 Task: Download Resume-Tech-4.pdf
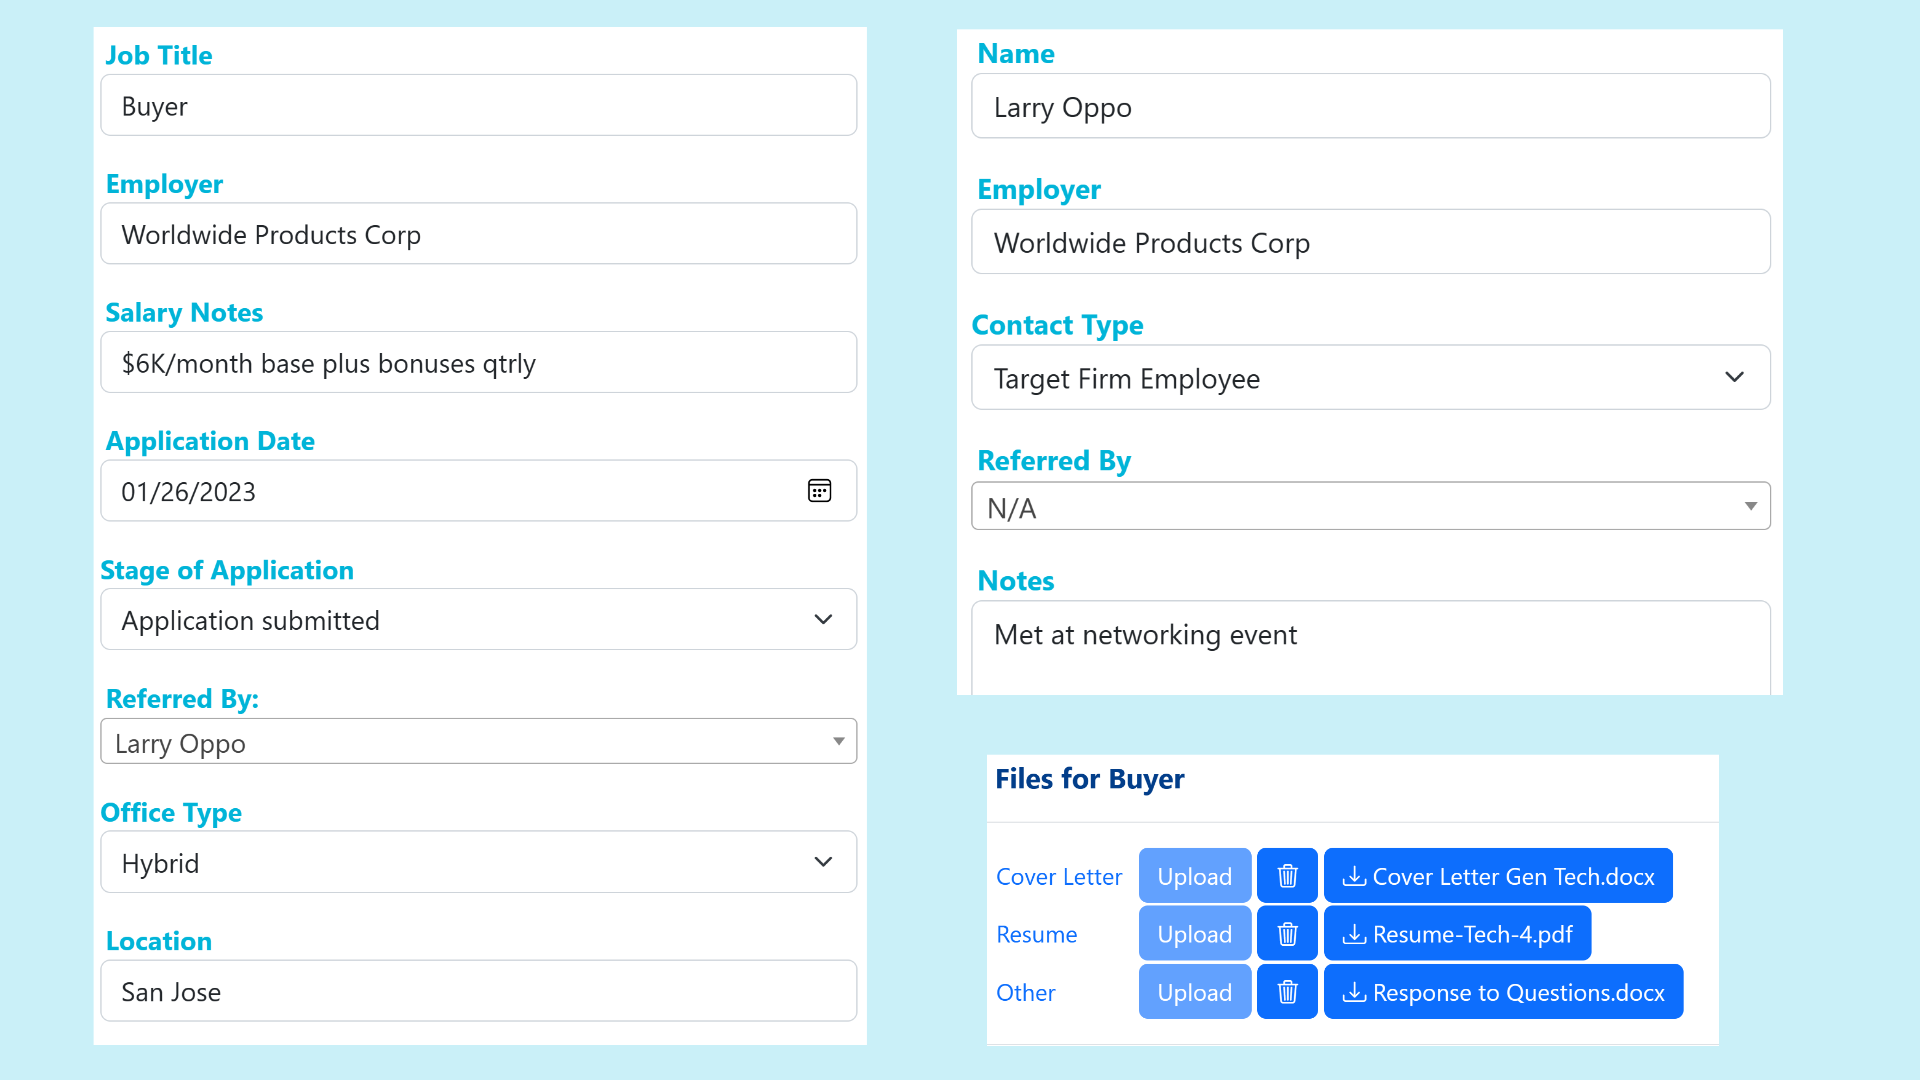tap(1457, 933)
